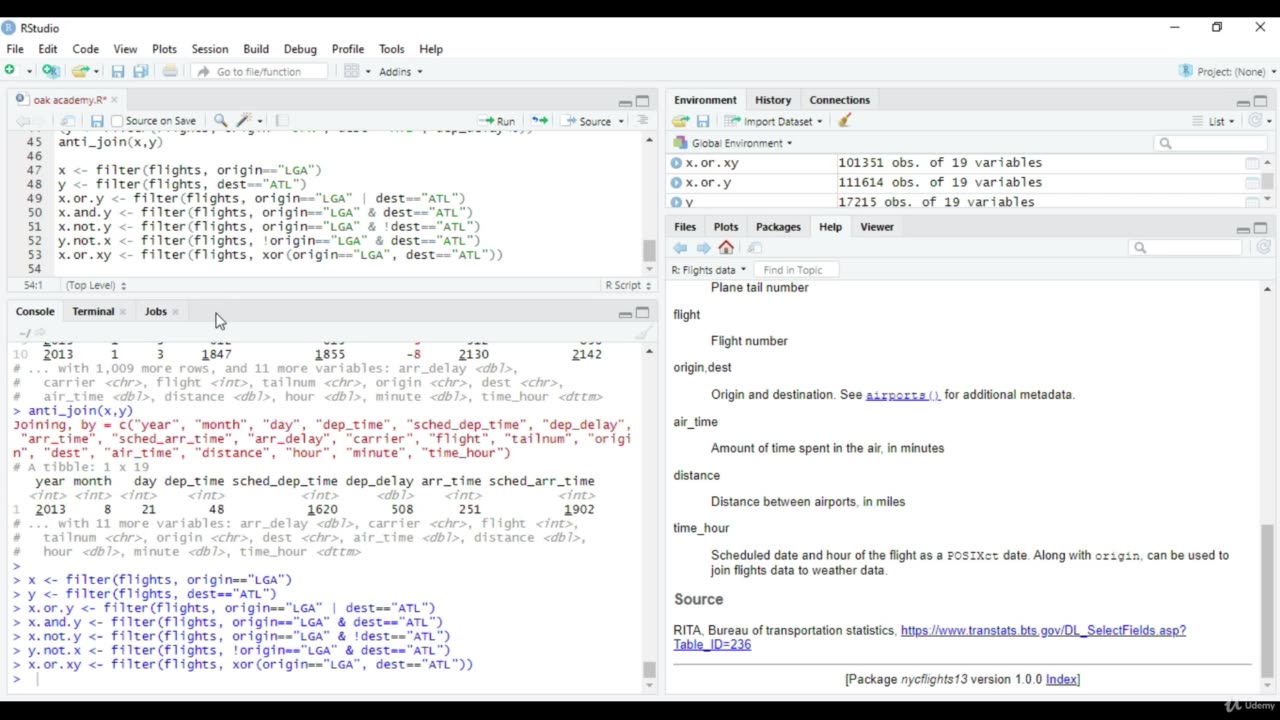
Task: Switch to the History tab
Action: pyautogui.click(x=773, y=100)
